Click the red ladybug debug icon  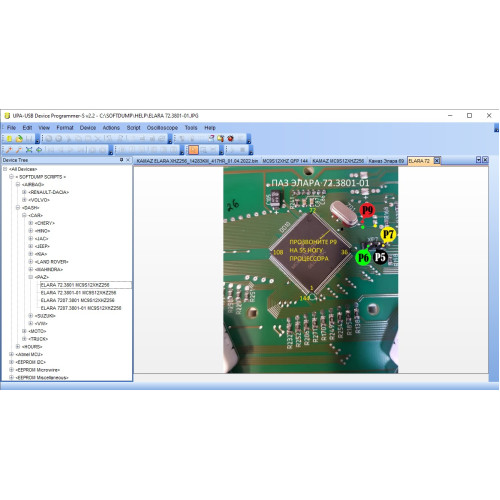(x=230, y=138)
